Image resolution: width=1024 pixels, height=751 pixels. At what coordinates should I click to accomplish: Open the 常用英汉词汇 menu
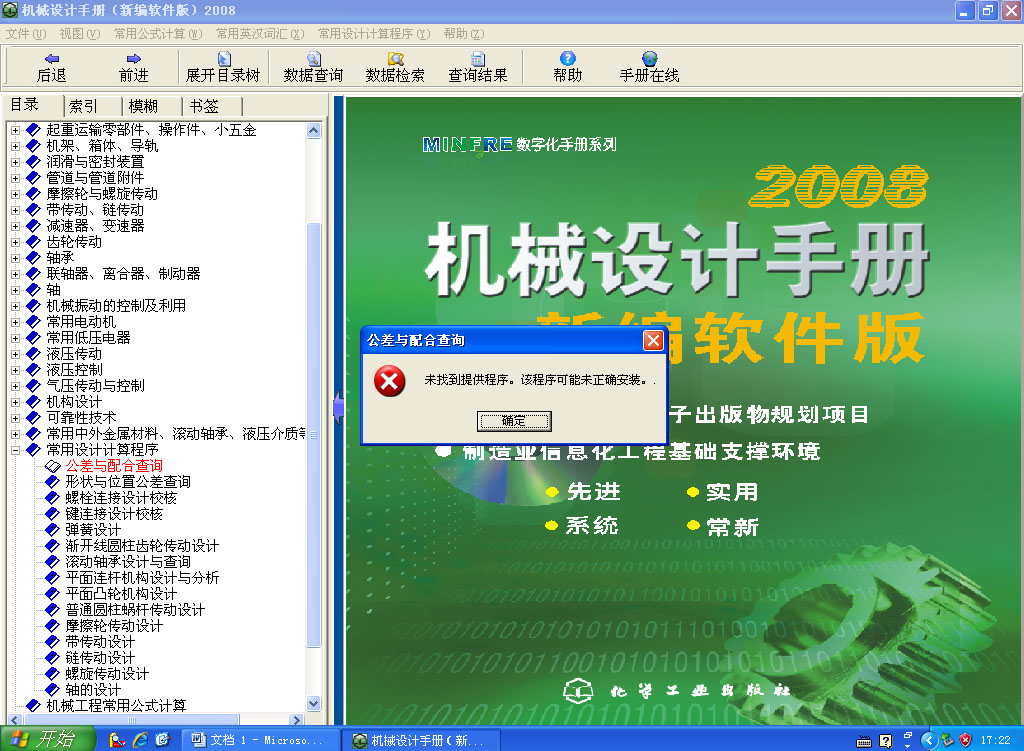[x=260, y=33]
